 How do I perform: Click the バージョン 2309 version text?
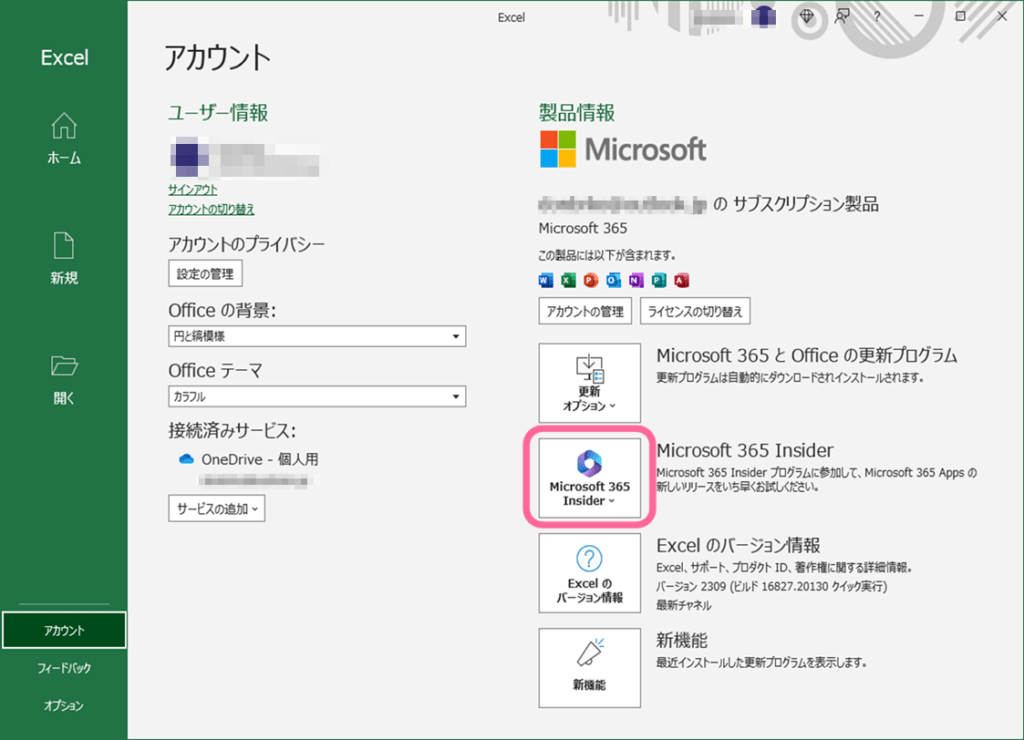[x=771, y=587]
